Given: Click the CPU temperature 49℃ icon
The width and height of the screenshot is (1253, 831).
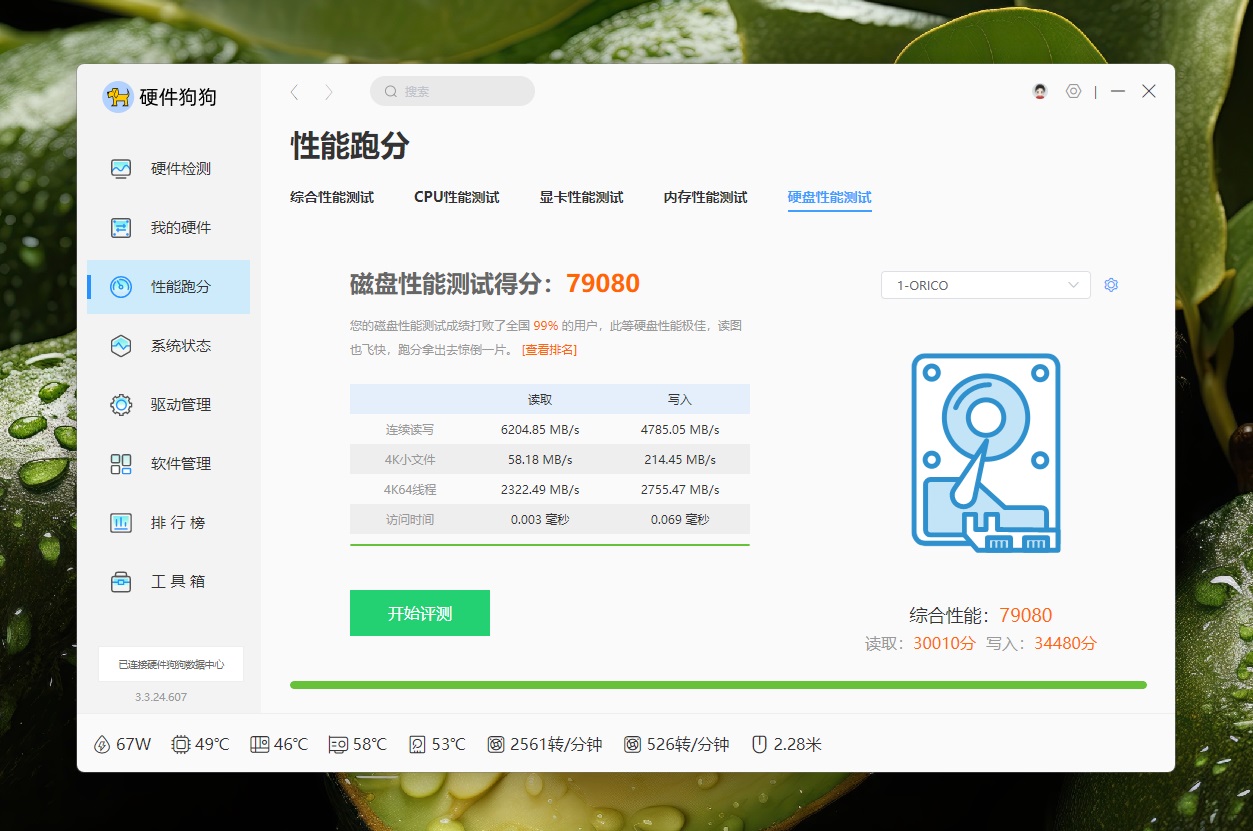Looking at the screenshot, I should (x=181, y=745).
